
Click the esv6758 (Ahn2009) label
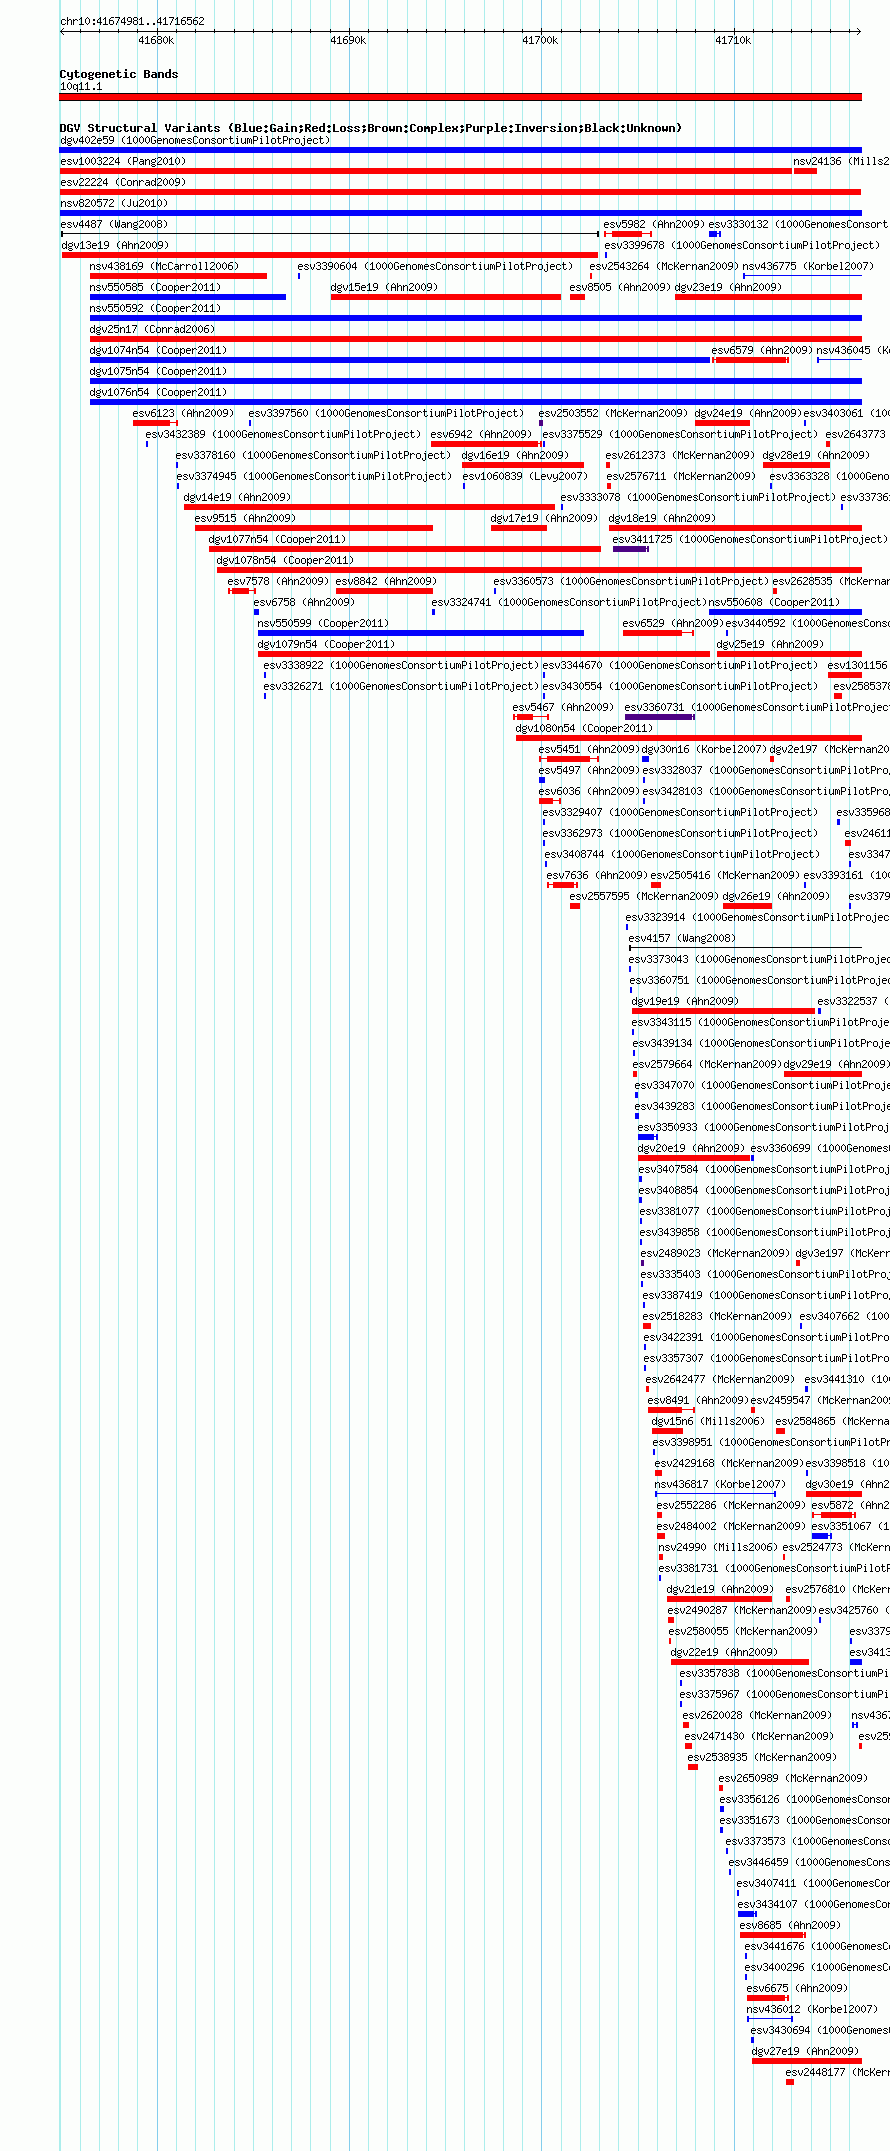pyautogui.click(x=304, y=602)
